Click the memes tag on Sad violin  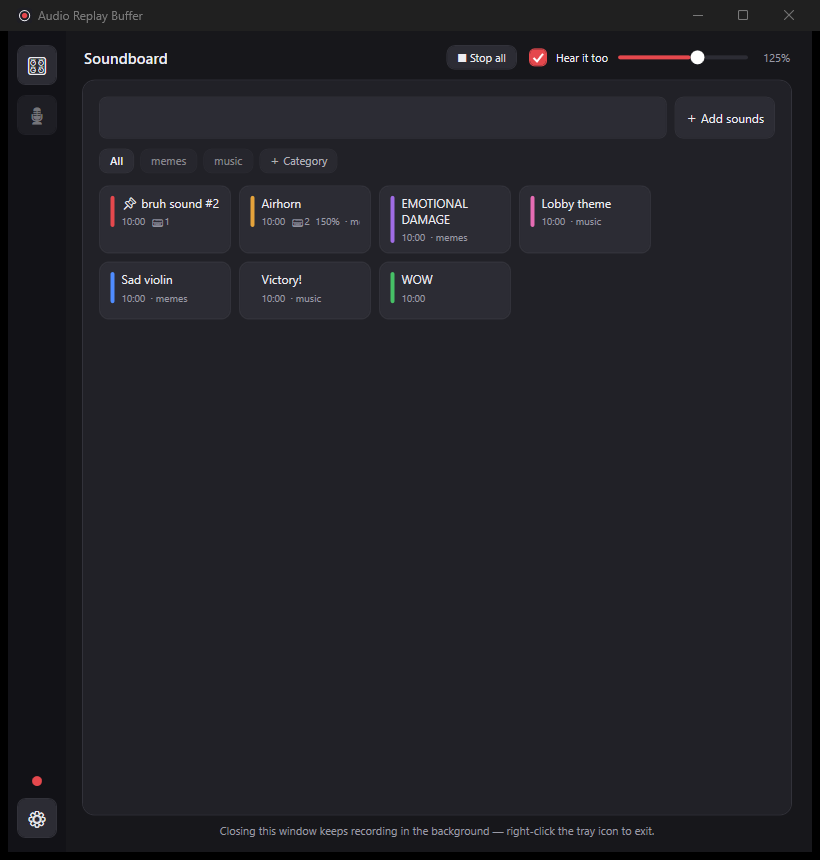click(x=172, y=299)
